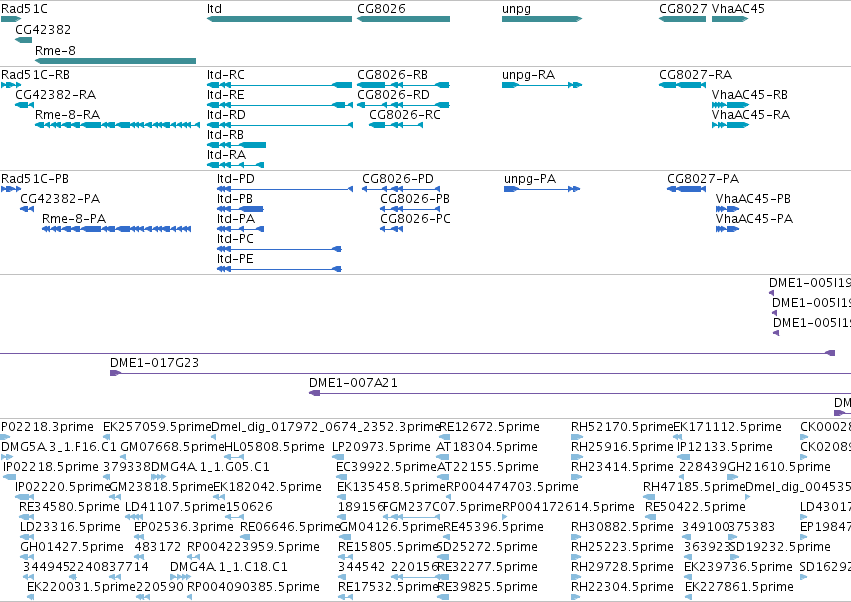Click the Rad51C gene label in the top track
The height and width of the screenshot is (602, 851).
click(24, 9)
